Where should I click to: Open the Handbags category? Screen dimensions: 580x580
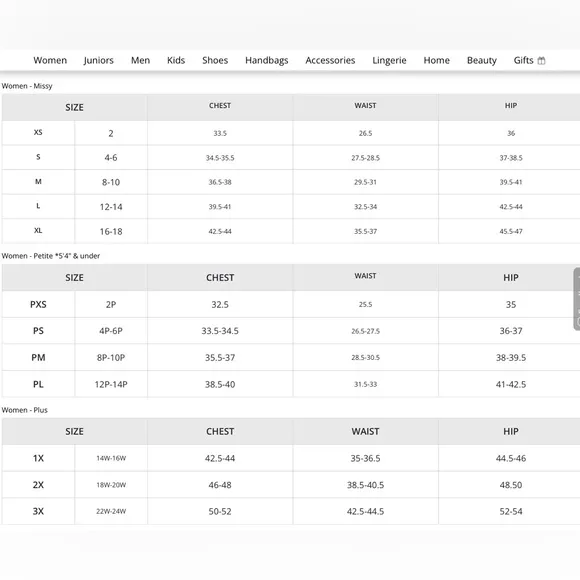(266, 60)
